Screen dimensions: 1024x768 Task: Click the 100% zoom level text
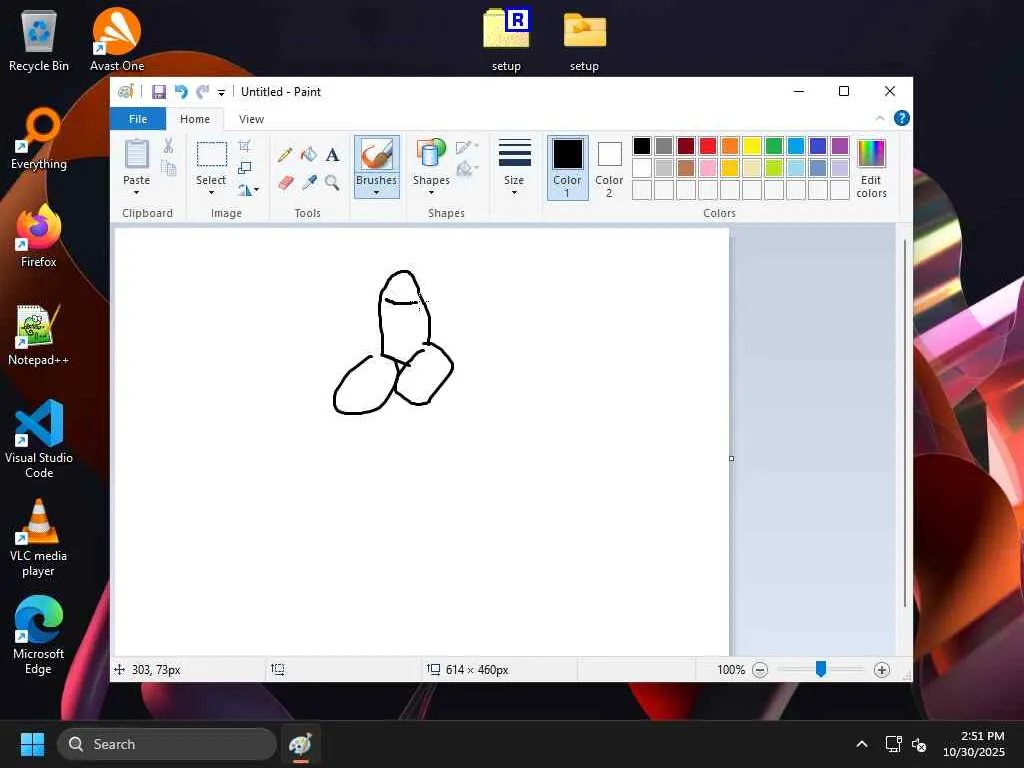[731, 670]
